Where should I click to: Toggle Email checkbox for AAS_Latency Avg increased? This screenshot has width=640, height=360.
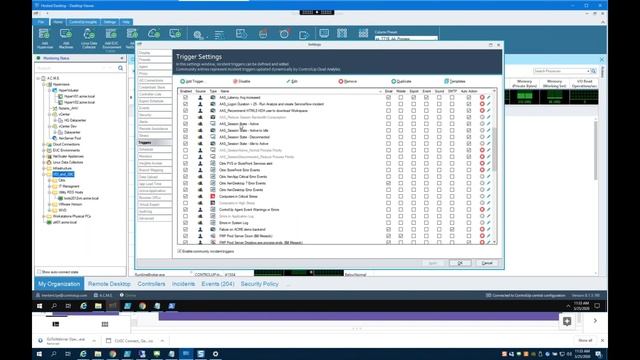coord(388,98)
